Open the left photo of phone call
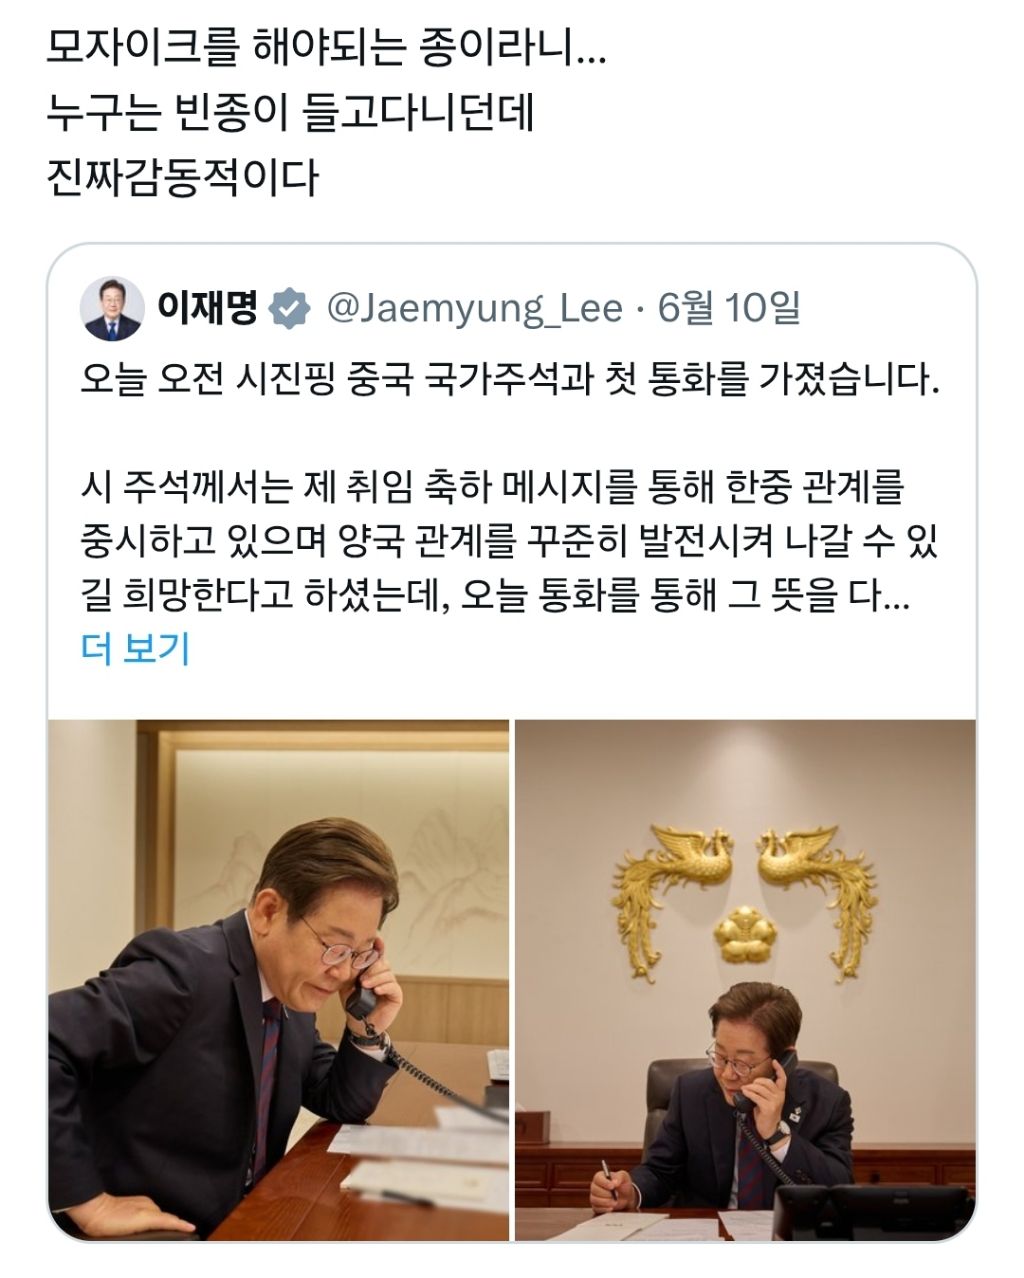Viewport: 1024px width, 1278px height. coord(278,979)
